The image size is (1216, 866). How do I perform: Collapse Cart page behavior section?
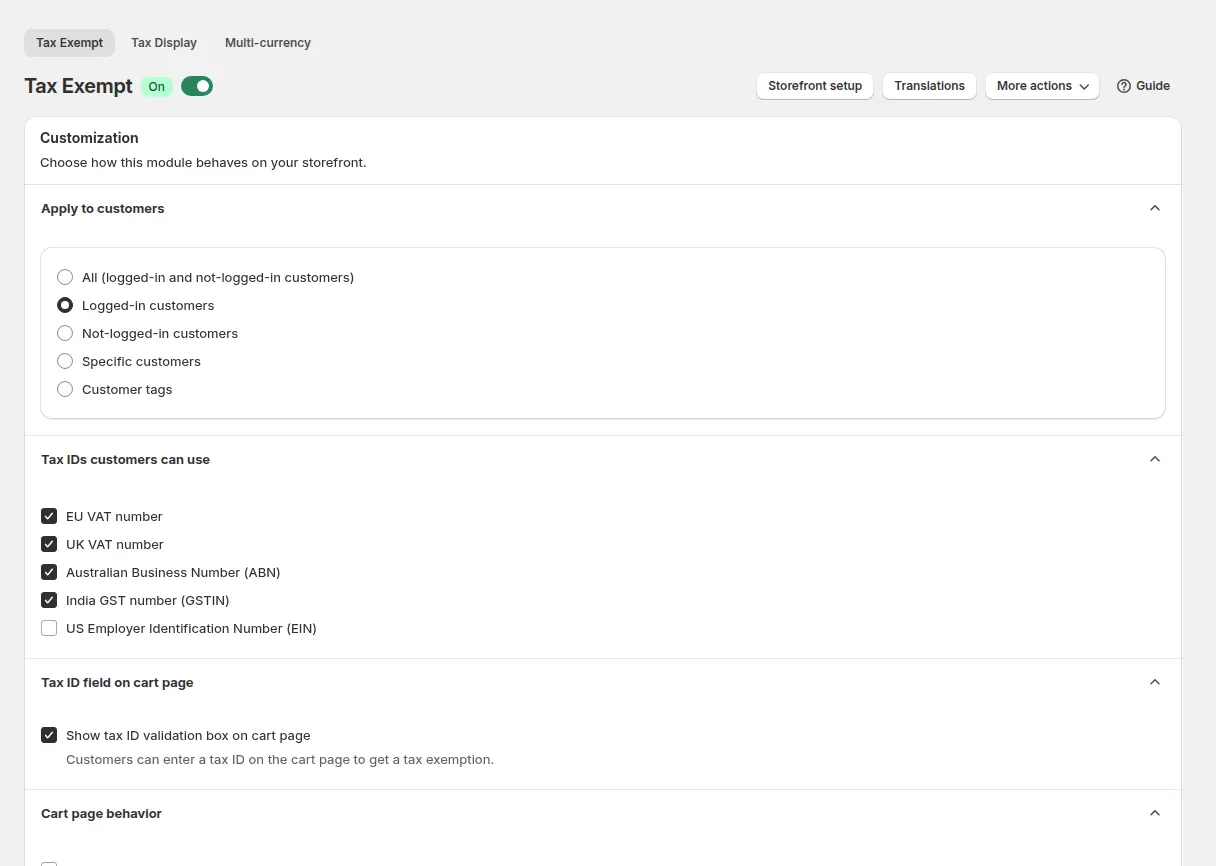click(x=1155, y=813)
